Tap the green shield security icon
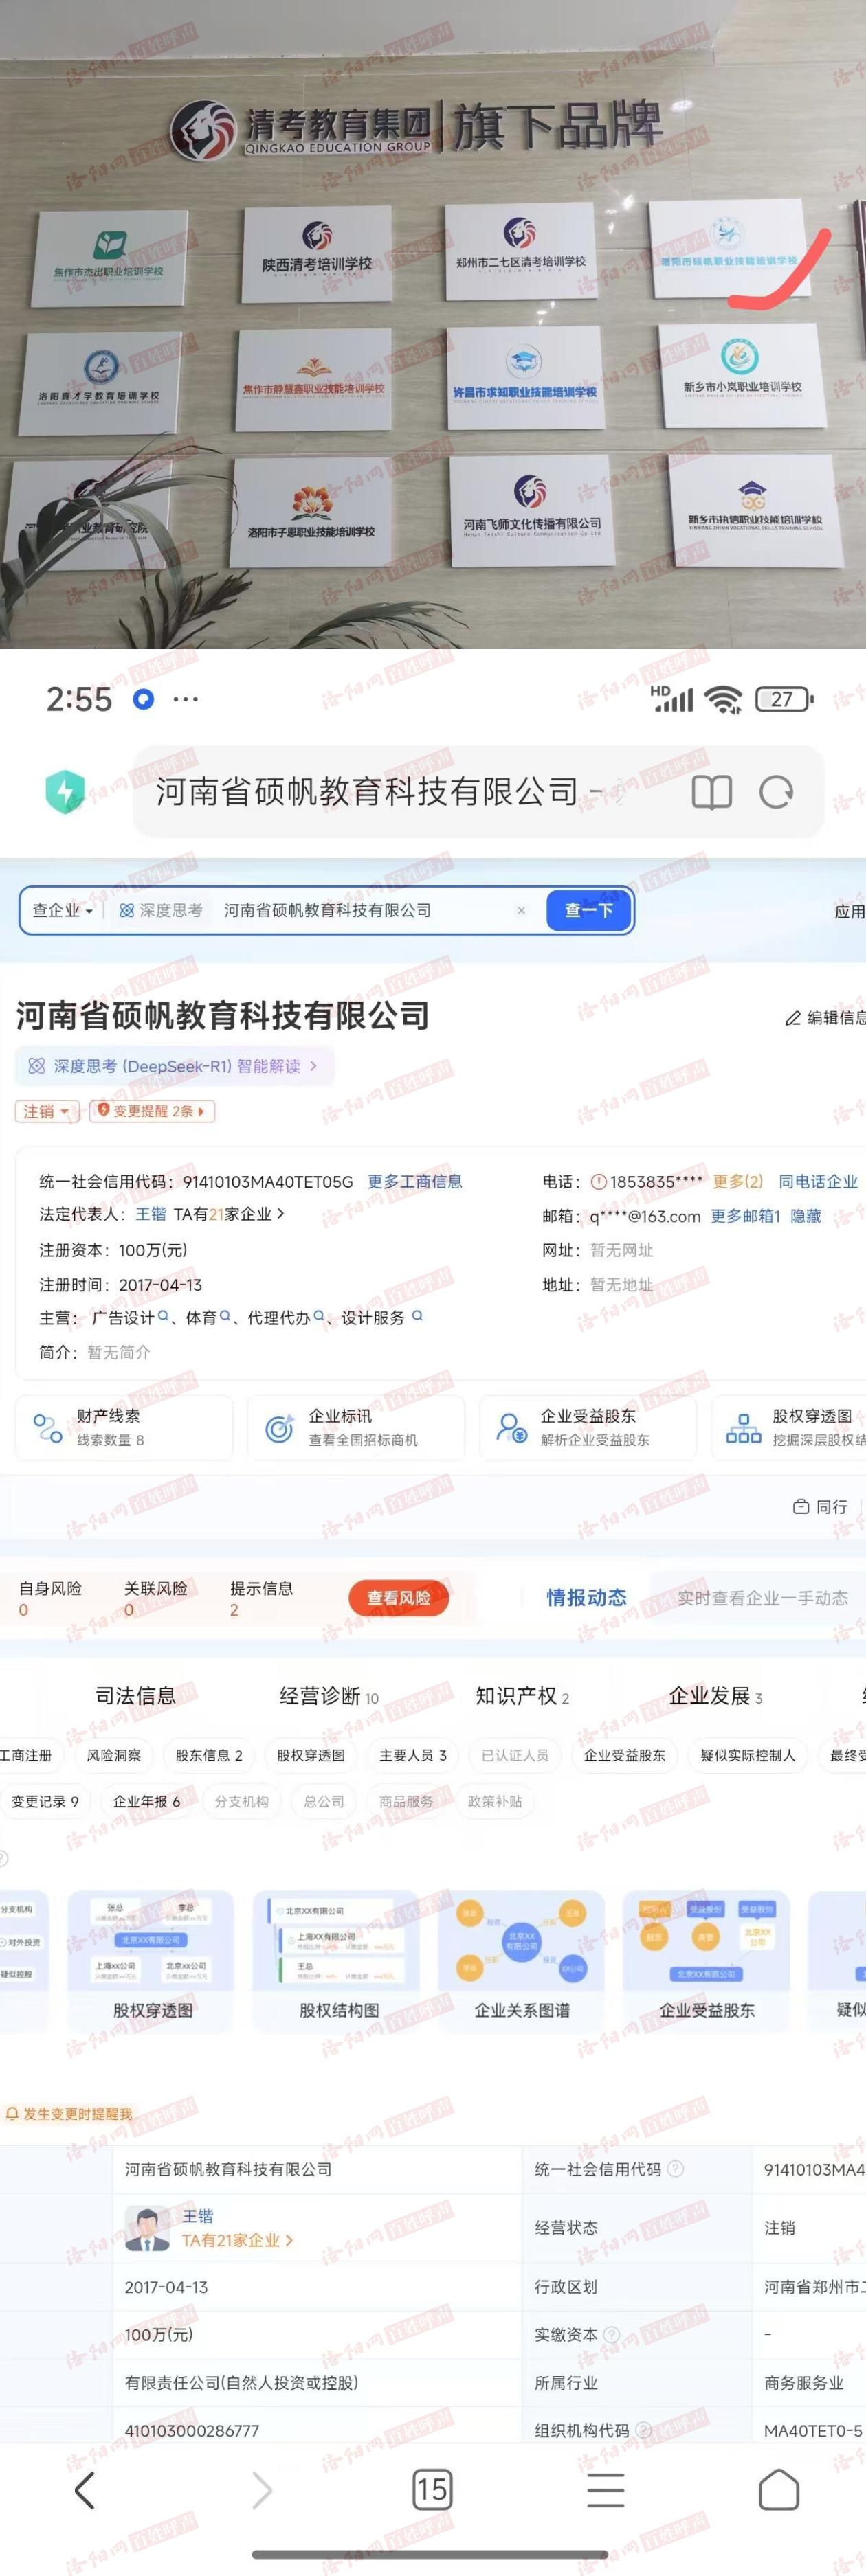The height and width of the screenshot is (2576, 866). (65, 792)
